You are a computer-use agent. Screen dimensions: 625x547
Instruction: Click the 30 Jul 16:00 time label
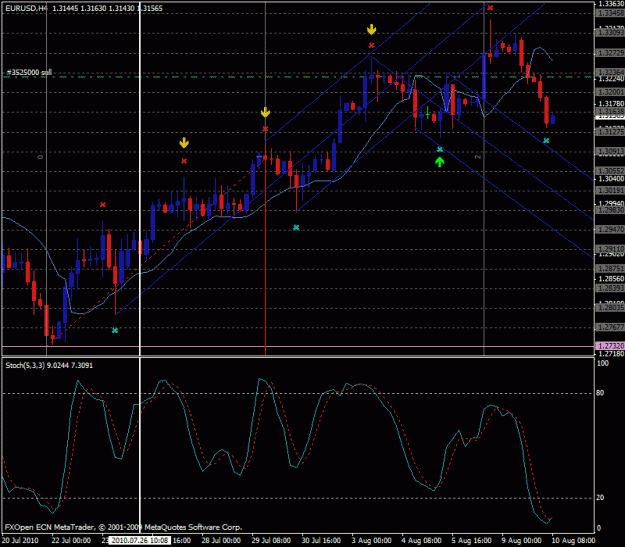(x=321, y=541)
